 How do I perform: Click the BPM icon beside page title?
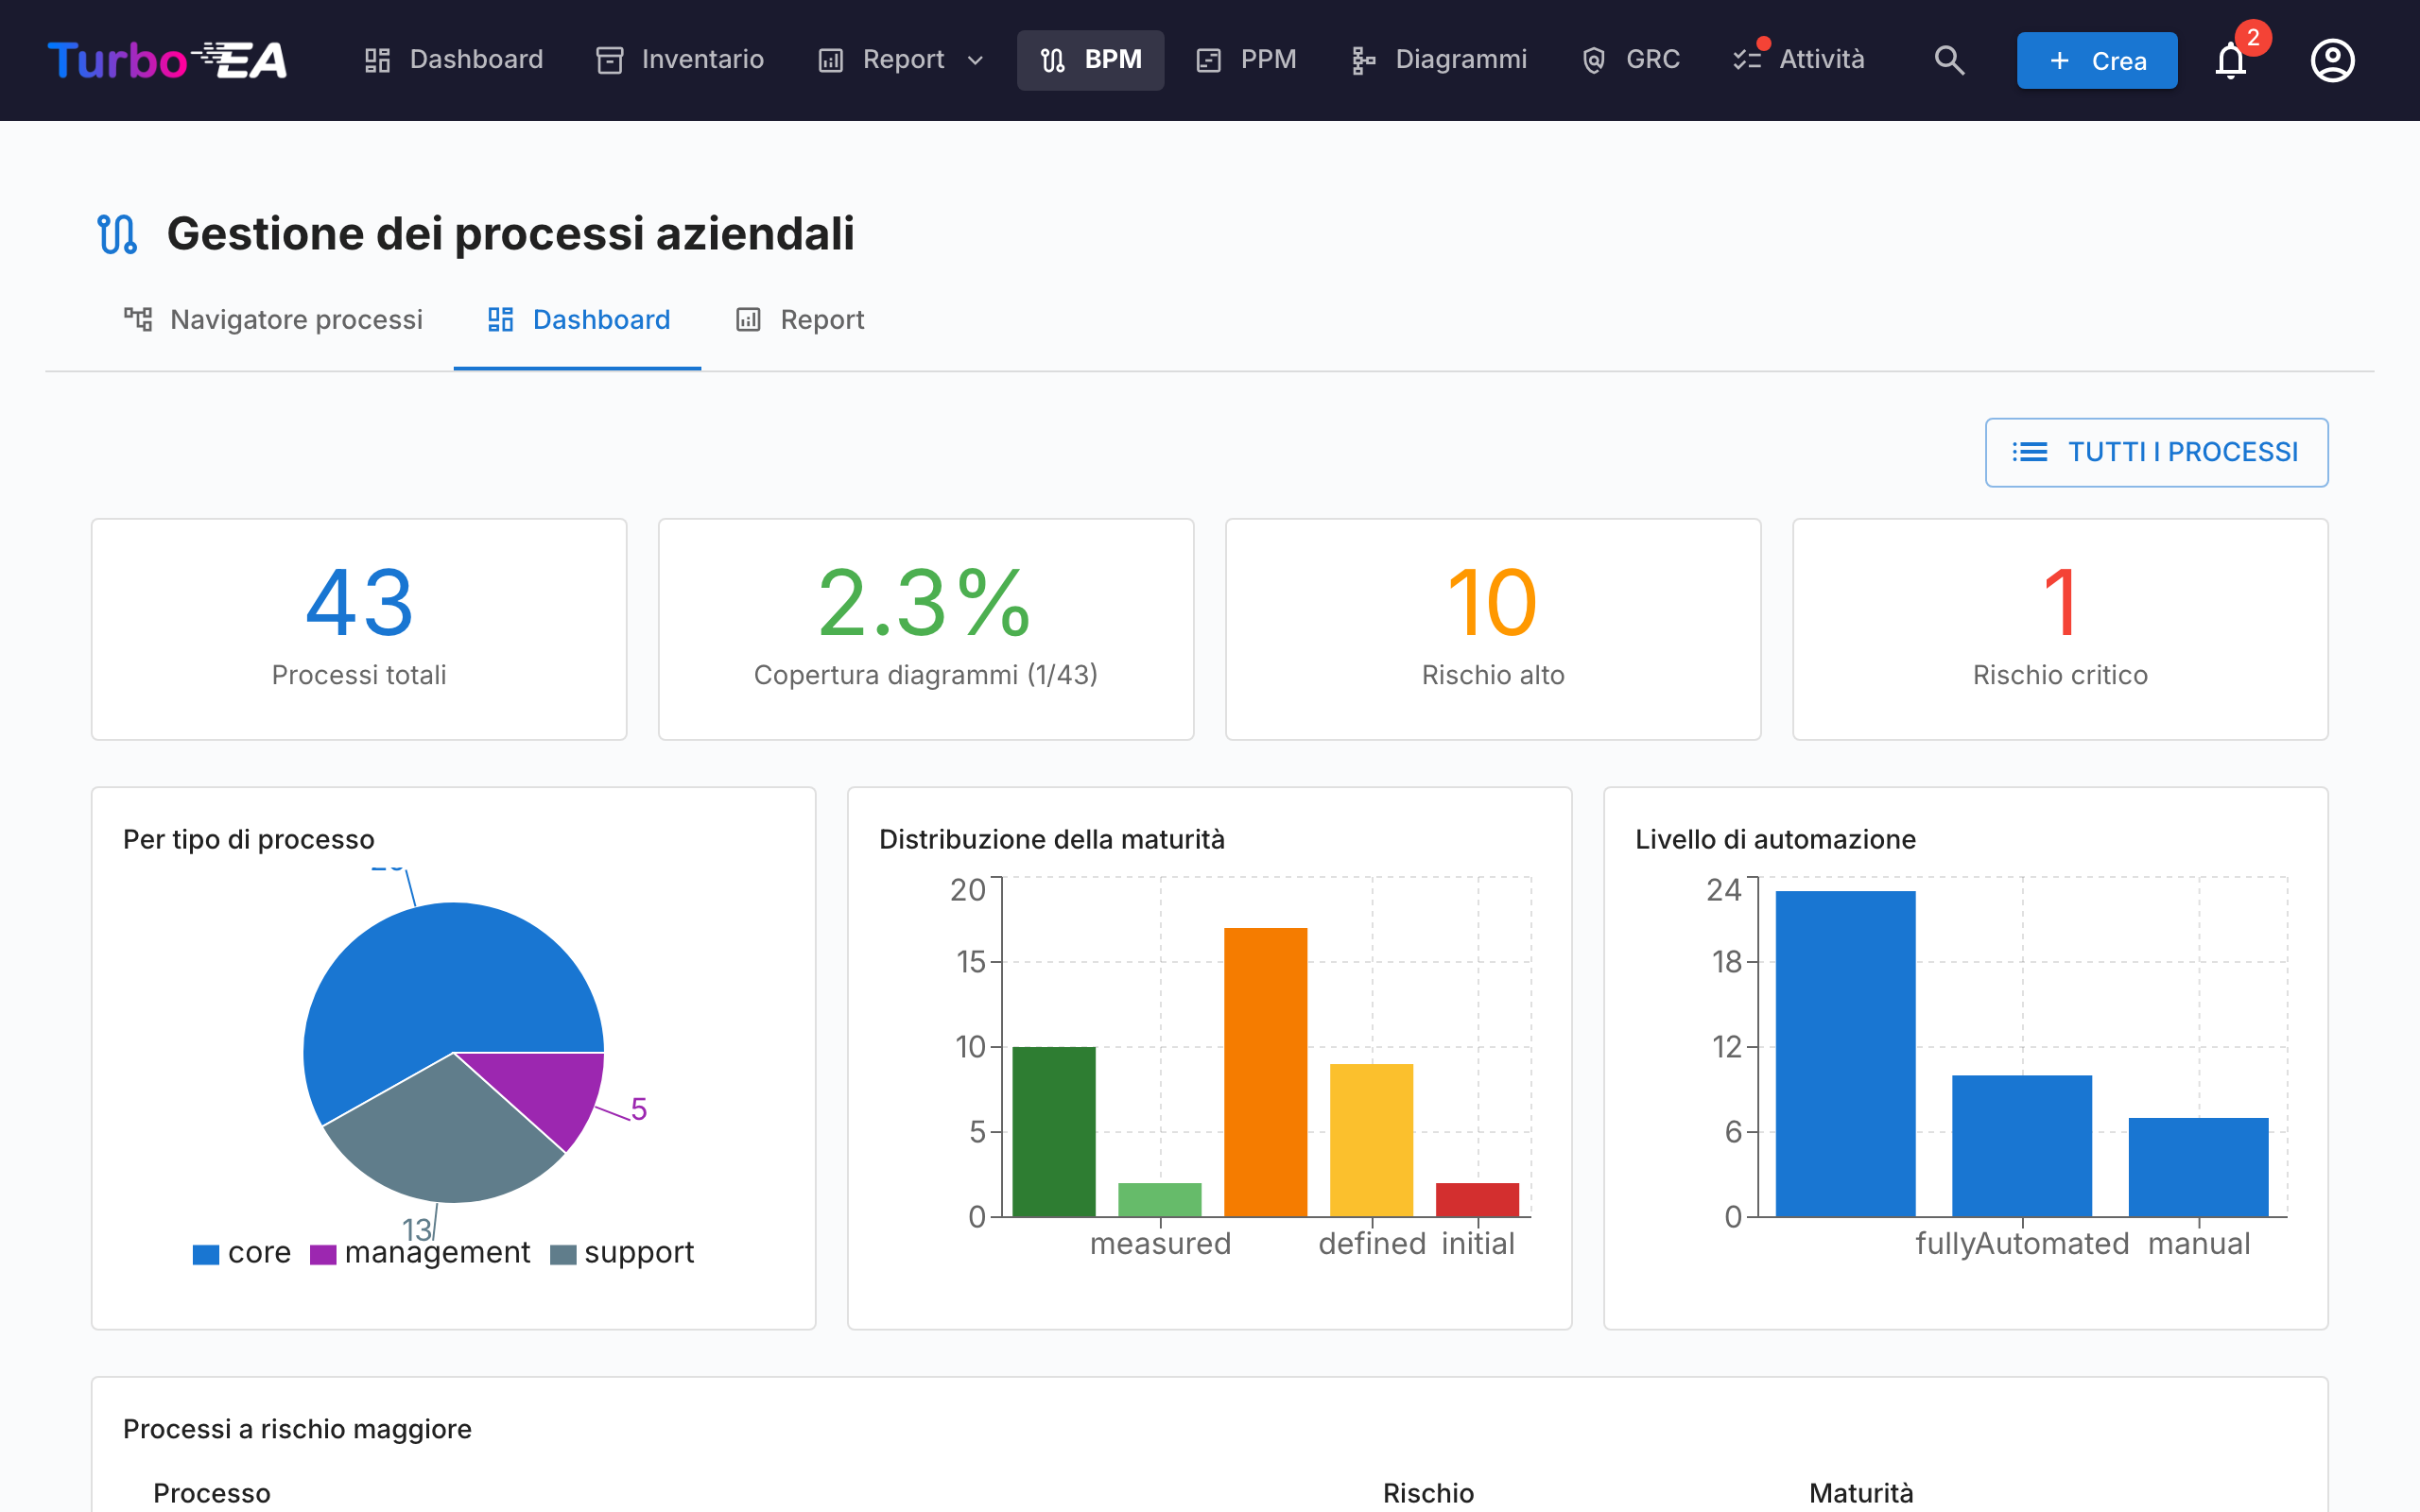(x=117, y=234)
